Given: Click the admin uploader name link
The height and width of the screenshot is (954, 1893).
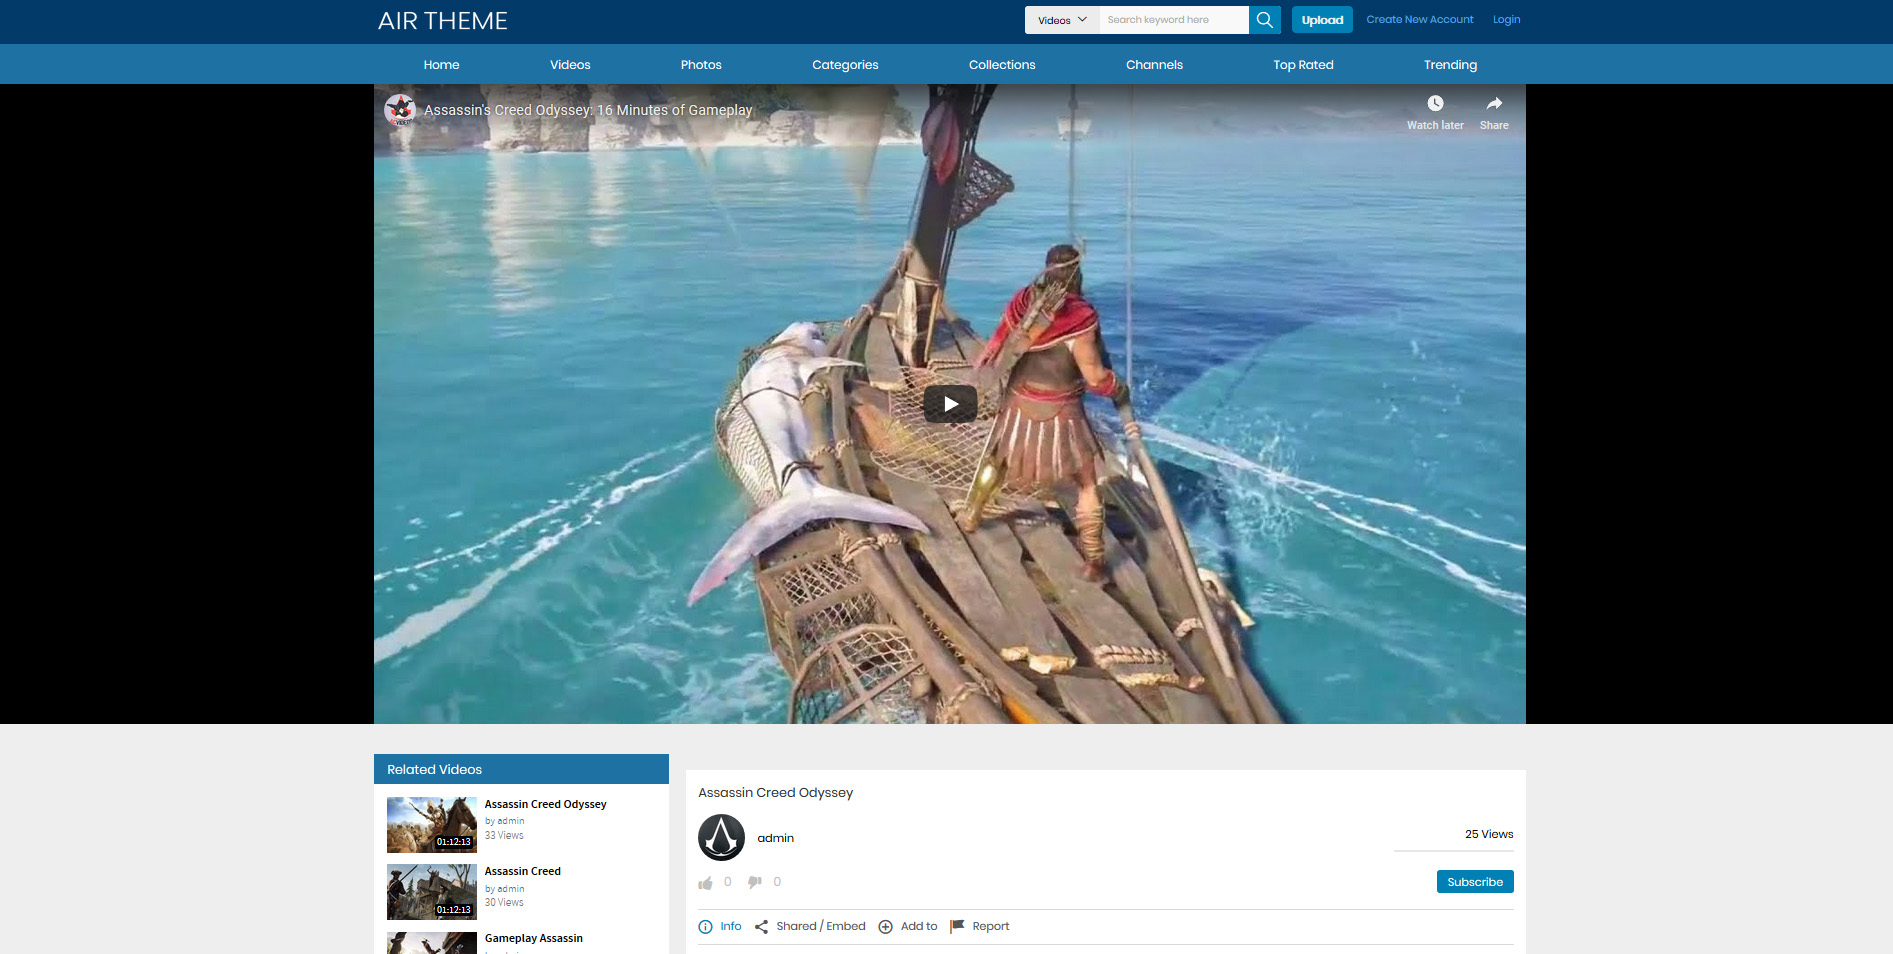Looking at the screenshot, I should [x=775, y=838].
